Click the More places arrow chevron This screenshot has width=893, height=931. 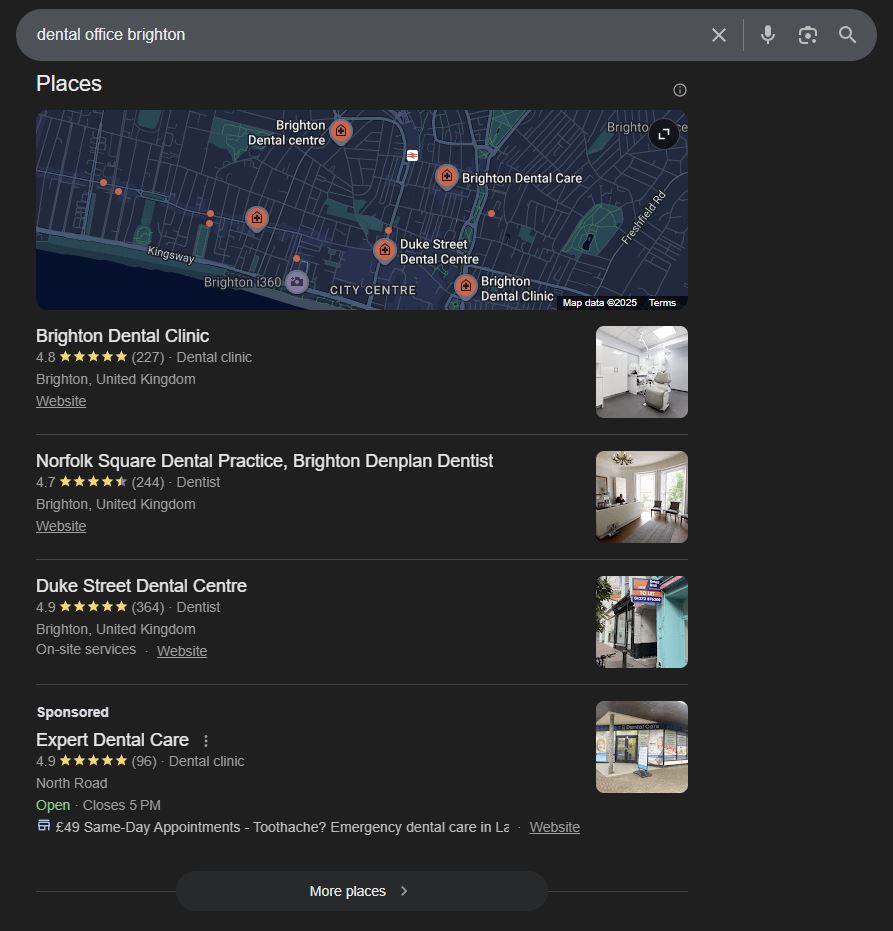click(x=404, y=891)
